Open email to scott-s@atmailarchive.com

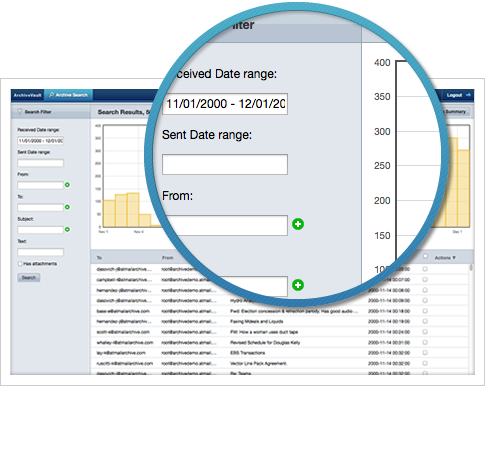[123, 332]
